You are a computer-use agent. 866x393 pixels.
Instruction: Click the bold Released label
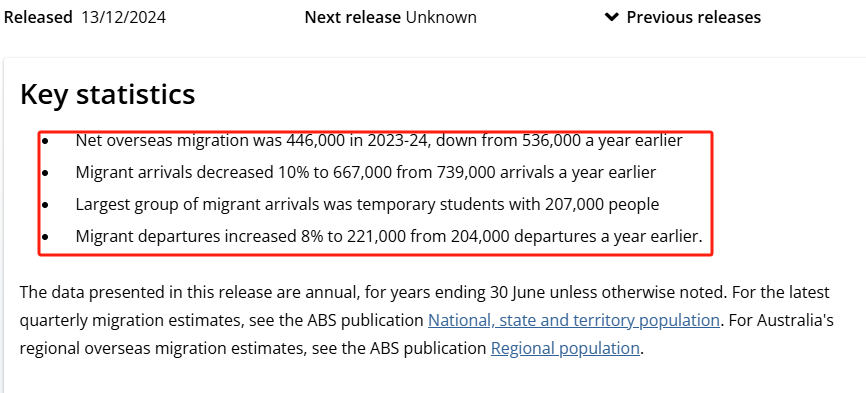pyautogui.click(x=38, y=17)
